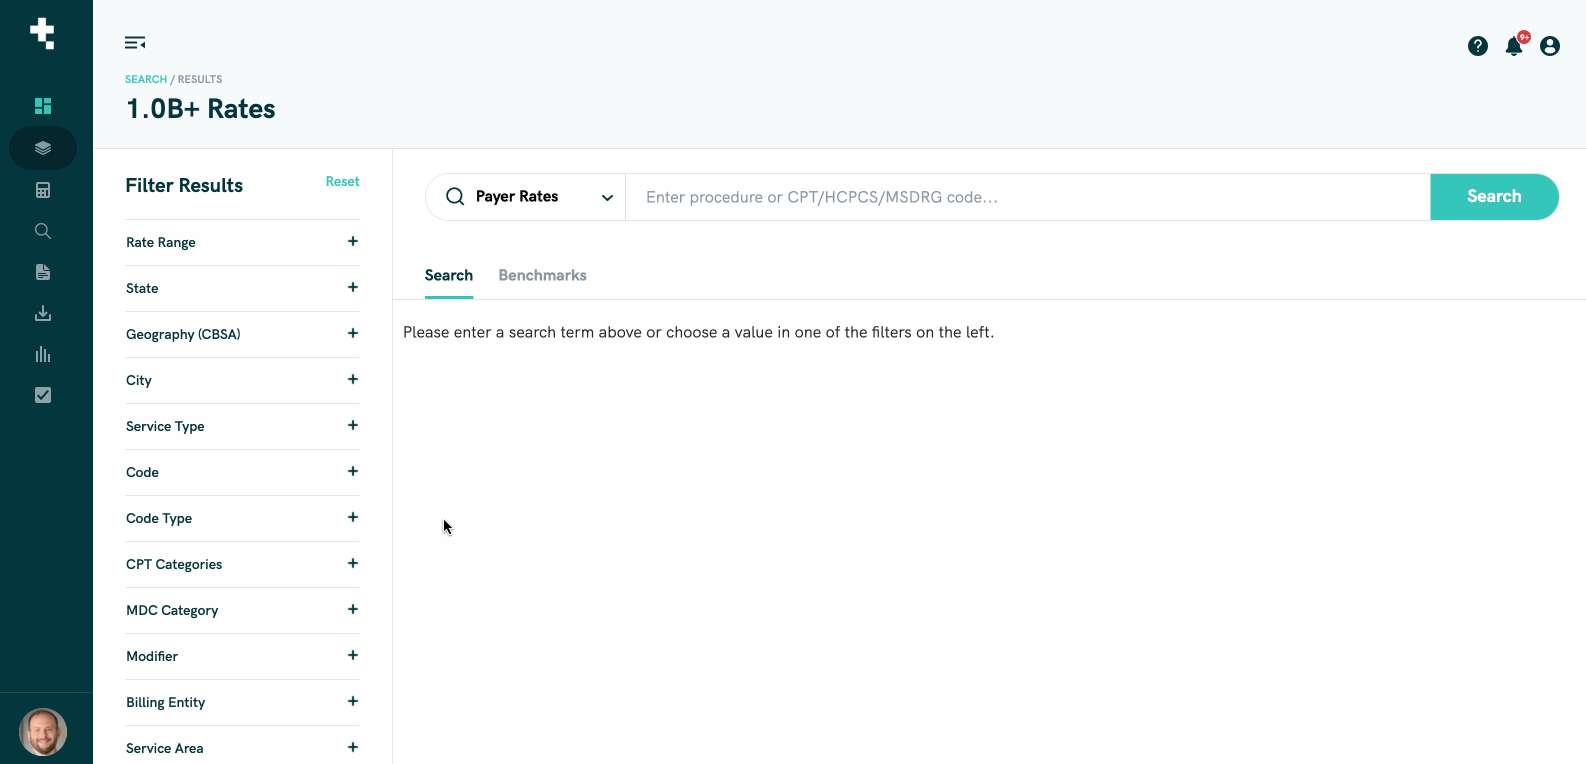This screenshot has width=1586, height=764.
Task: Switch to the Benchmarks tab
Action: tap(542, 276)
